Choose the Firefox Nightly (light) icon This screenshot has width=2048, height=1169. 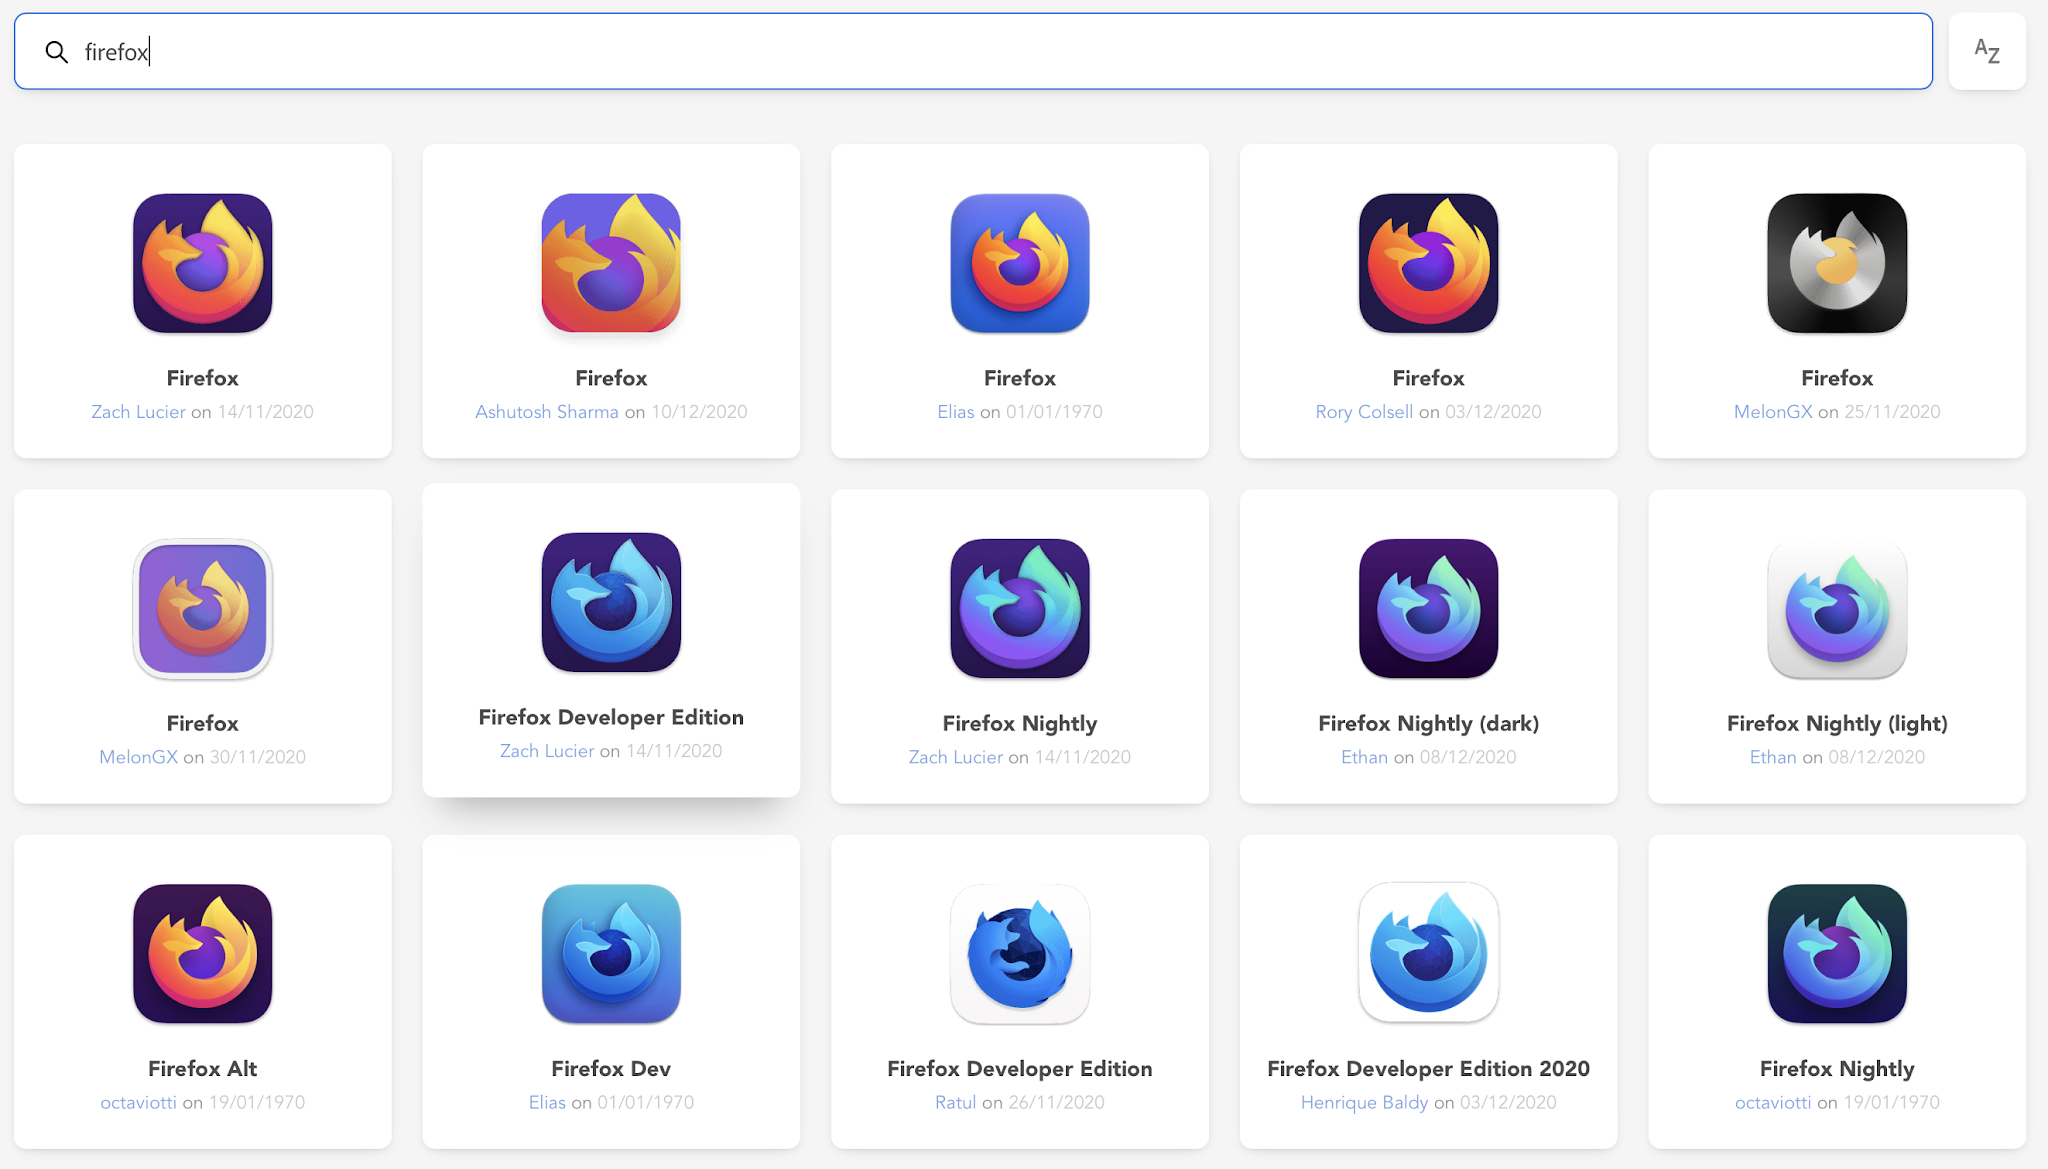coord(1836,608)
